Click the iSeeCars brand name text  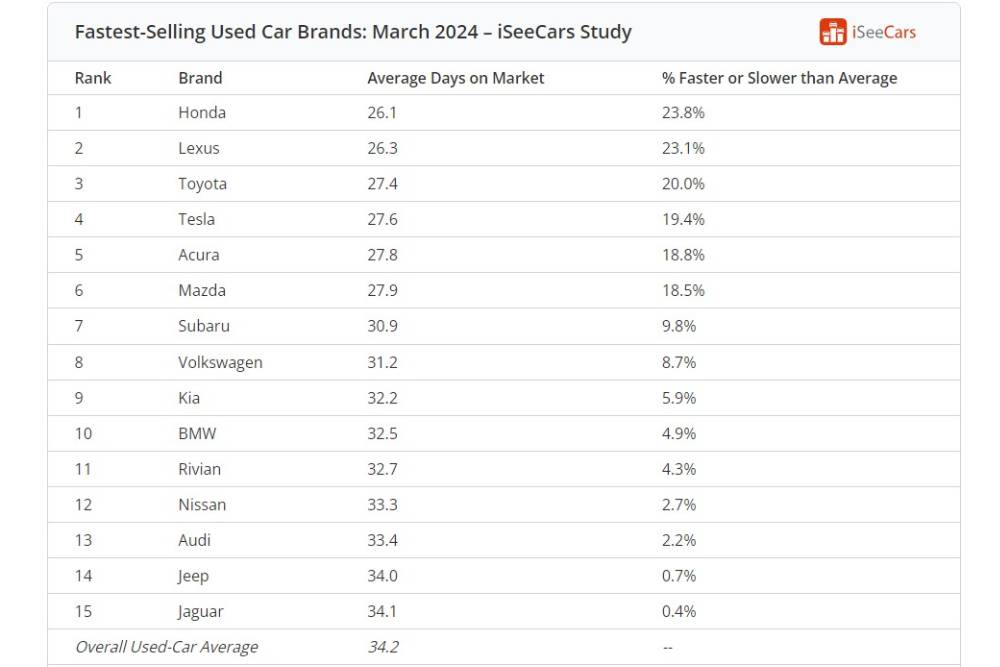pos(883,32)
